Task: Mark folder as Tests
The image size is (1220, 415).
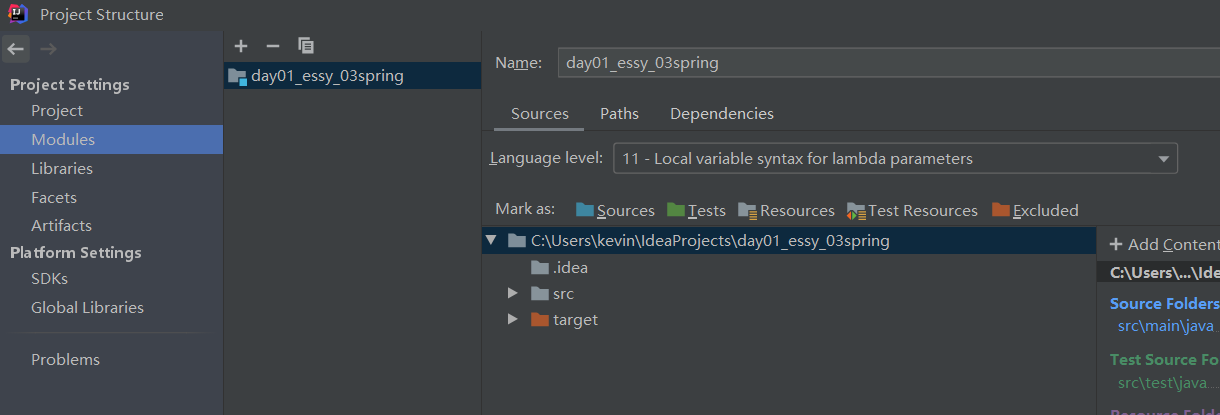Action: point(696,210)
